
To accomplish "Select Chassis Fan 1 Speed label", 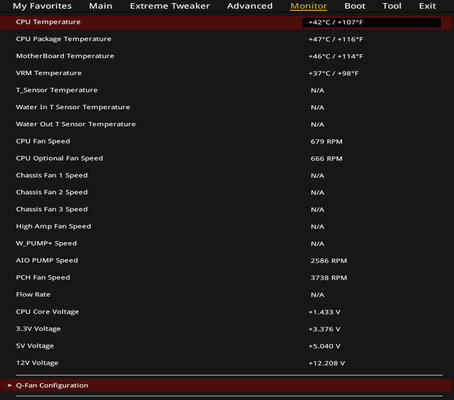I will (52, 175).
